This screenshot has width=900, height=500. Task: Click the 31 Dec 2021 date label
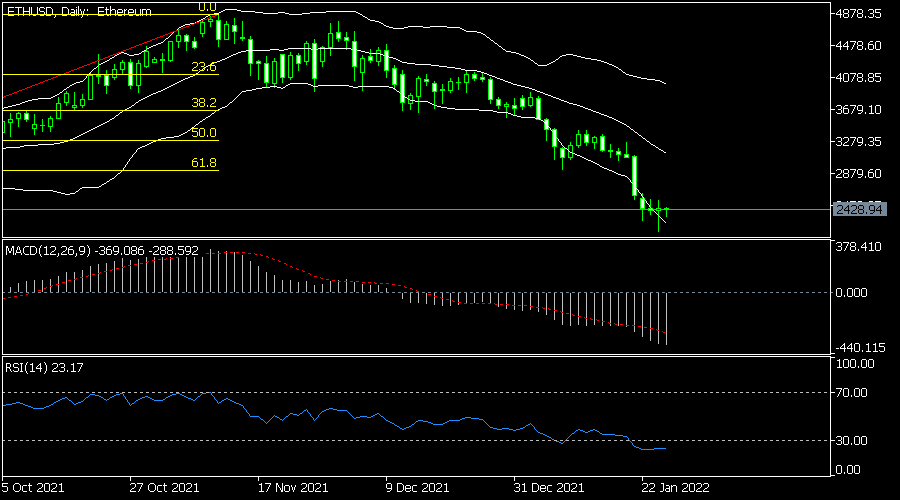pos(549,488)
